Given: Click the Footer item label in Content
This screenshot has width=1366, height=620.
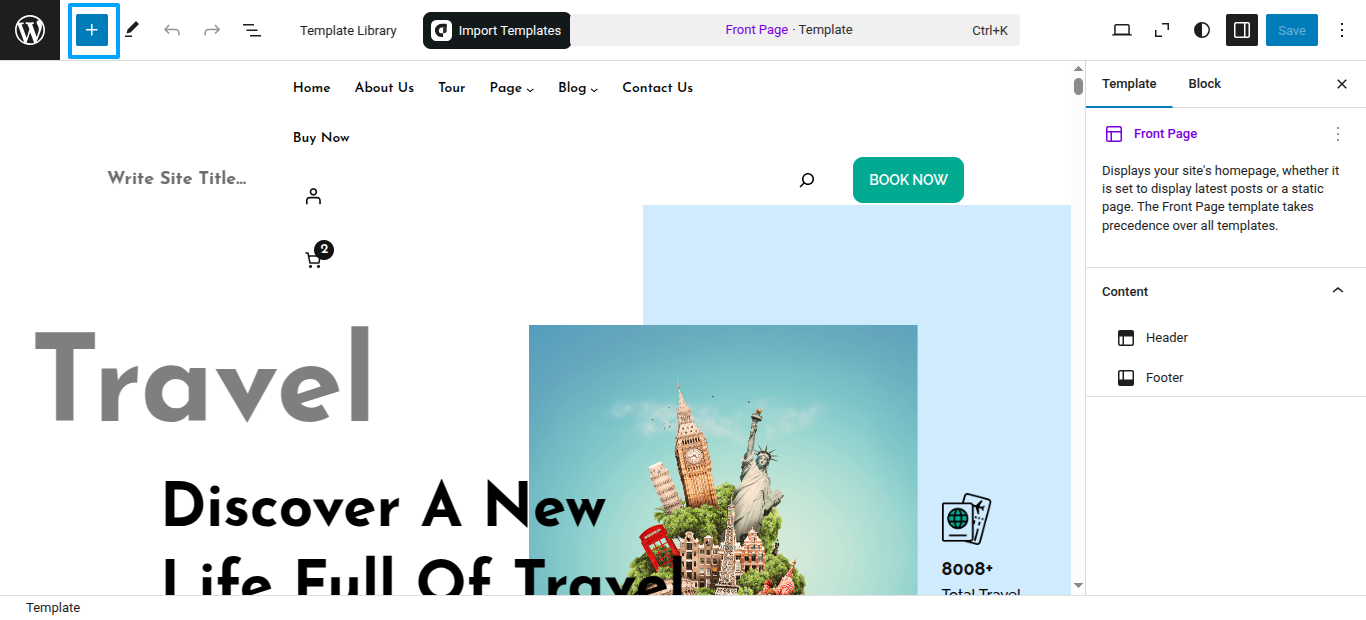Looking at the screenshot, I should pyautogui.click(x=1165, y=378).
